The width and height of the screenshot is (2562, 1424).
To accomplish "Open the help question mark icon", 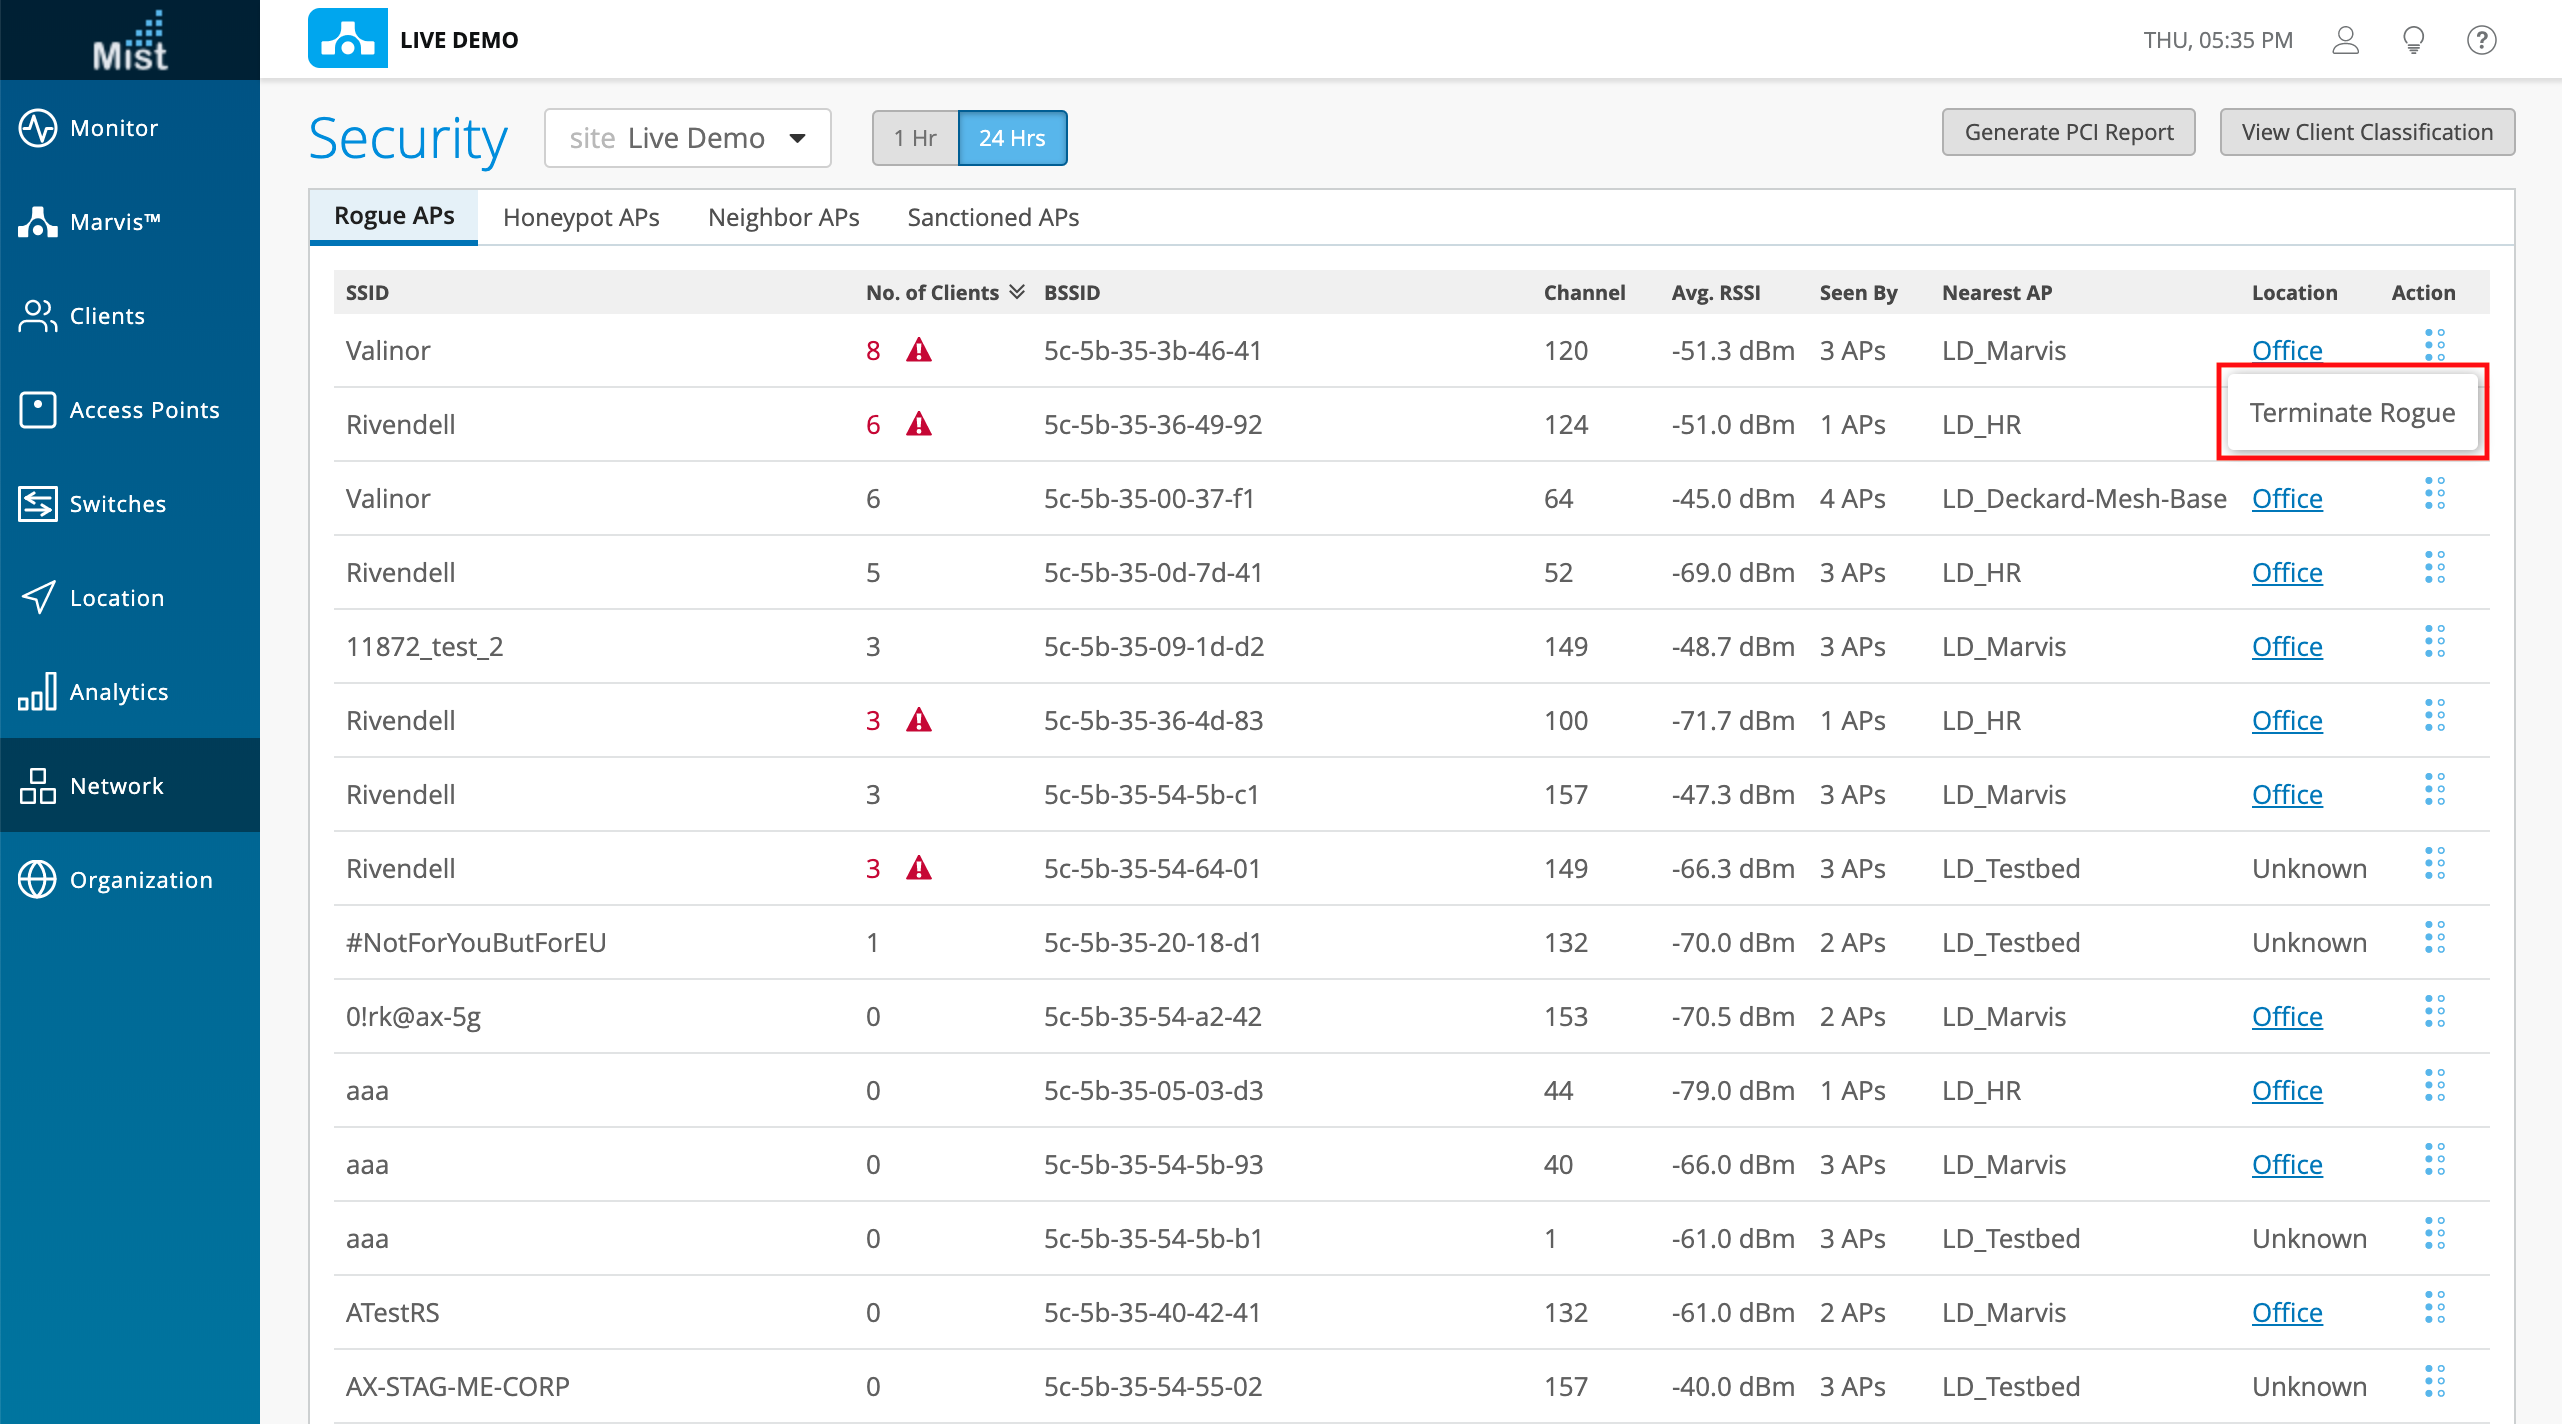I will pos(2481,40).
